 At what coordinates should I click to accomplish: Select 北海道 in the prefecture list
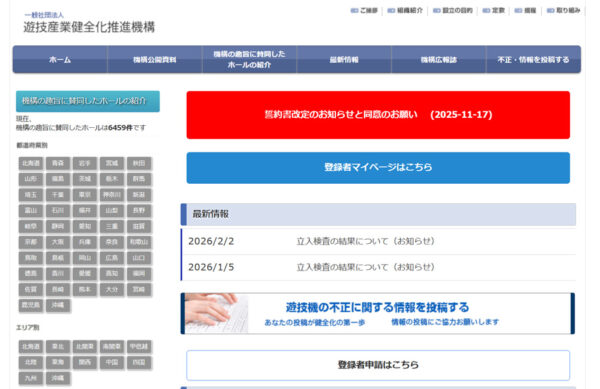coord(31,163)
